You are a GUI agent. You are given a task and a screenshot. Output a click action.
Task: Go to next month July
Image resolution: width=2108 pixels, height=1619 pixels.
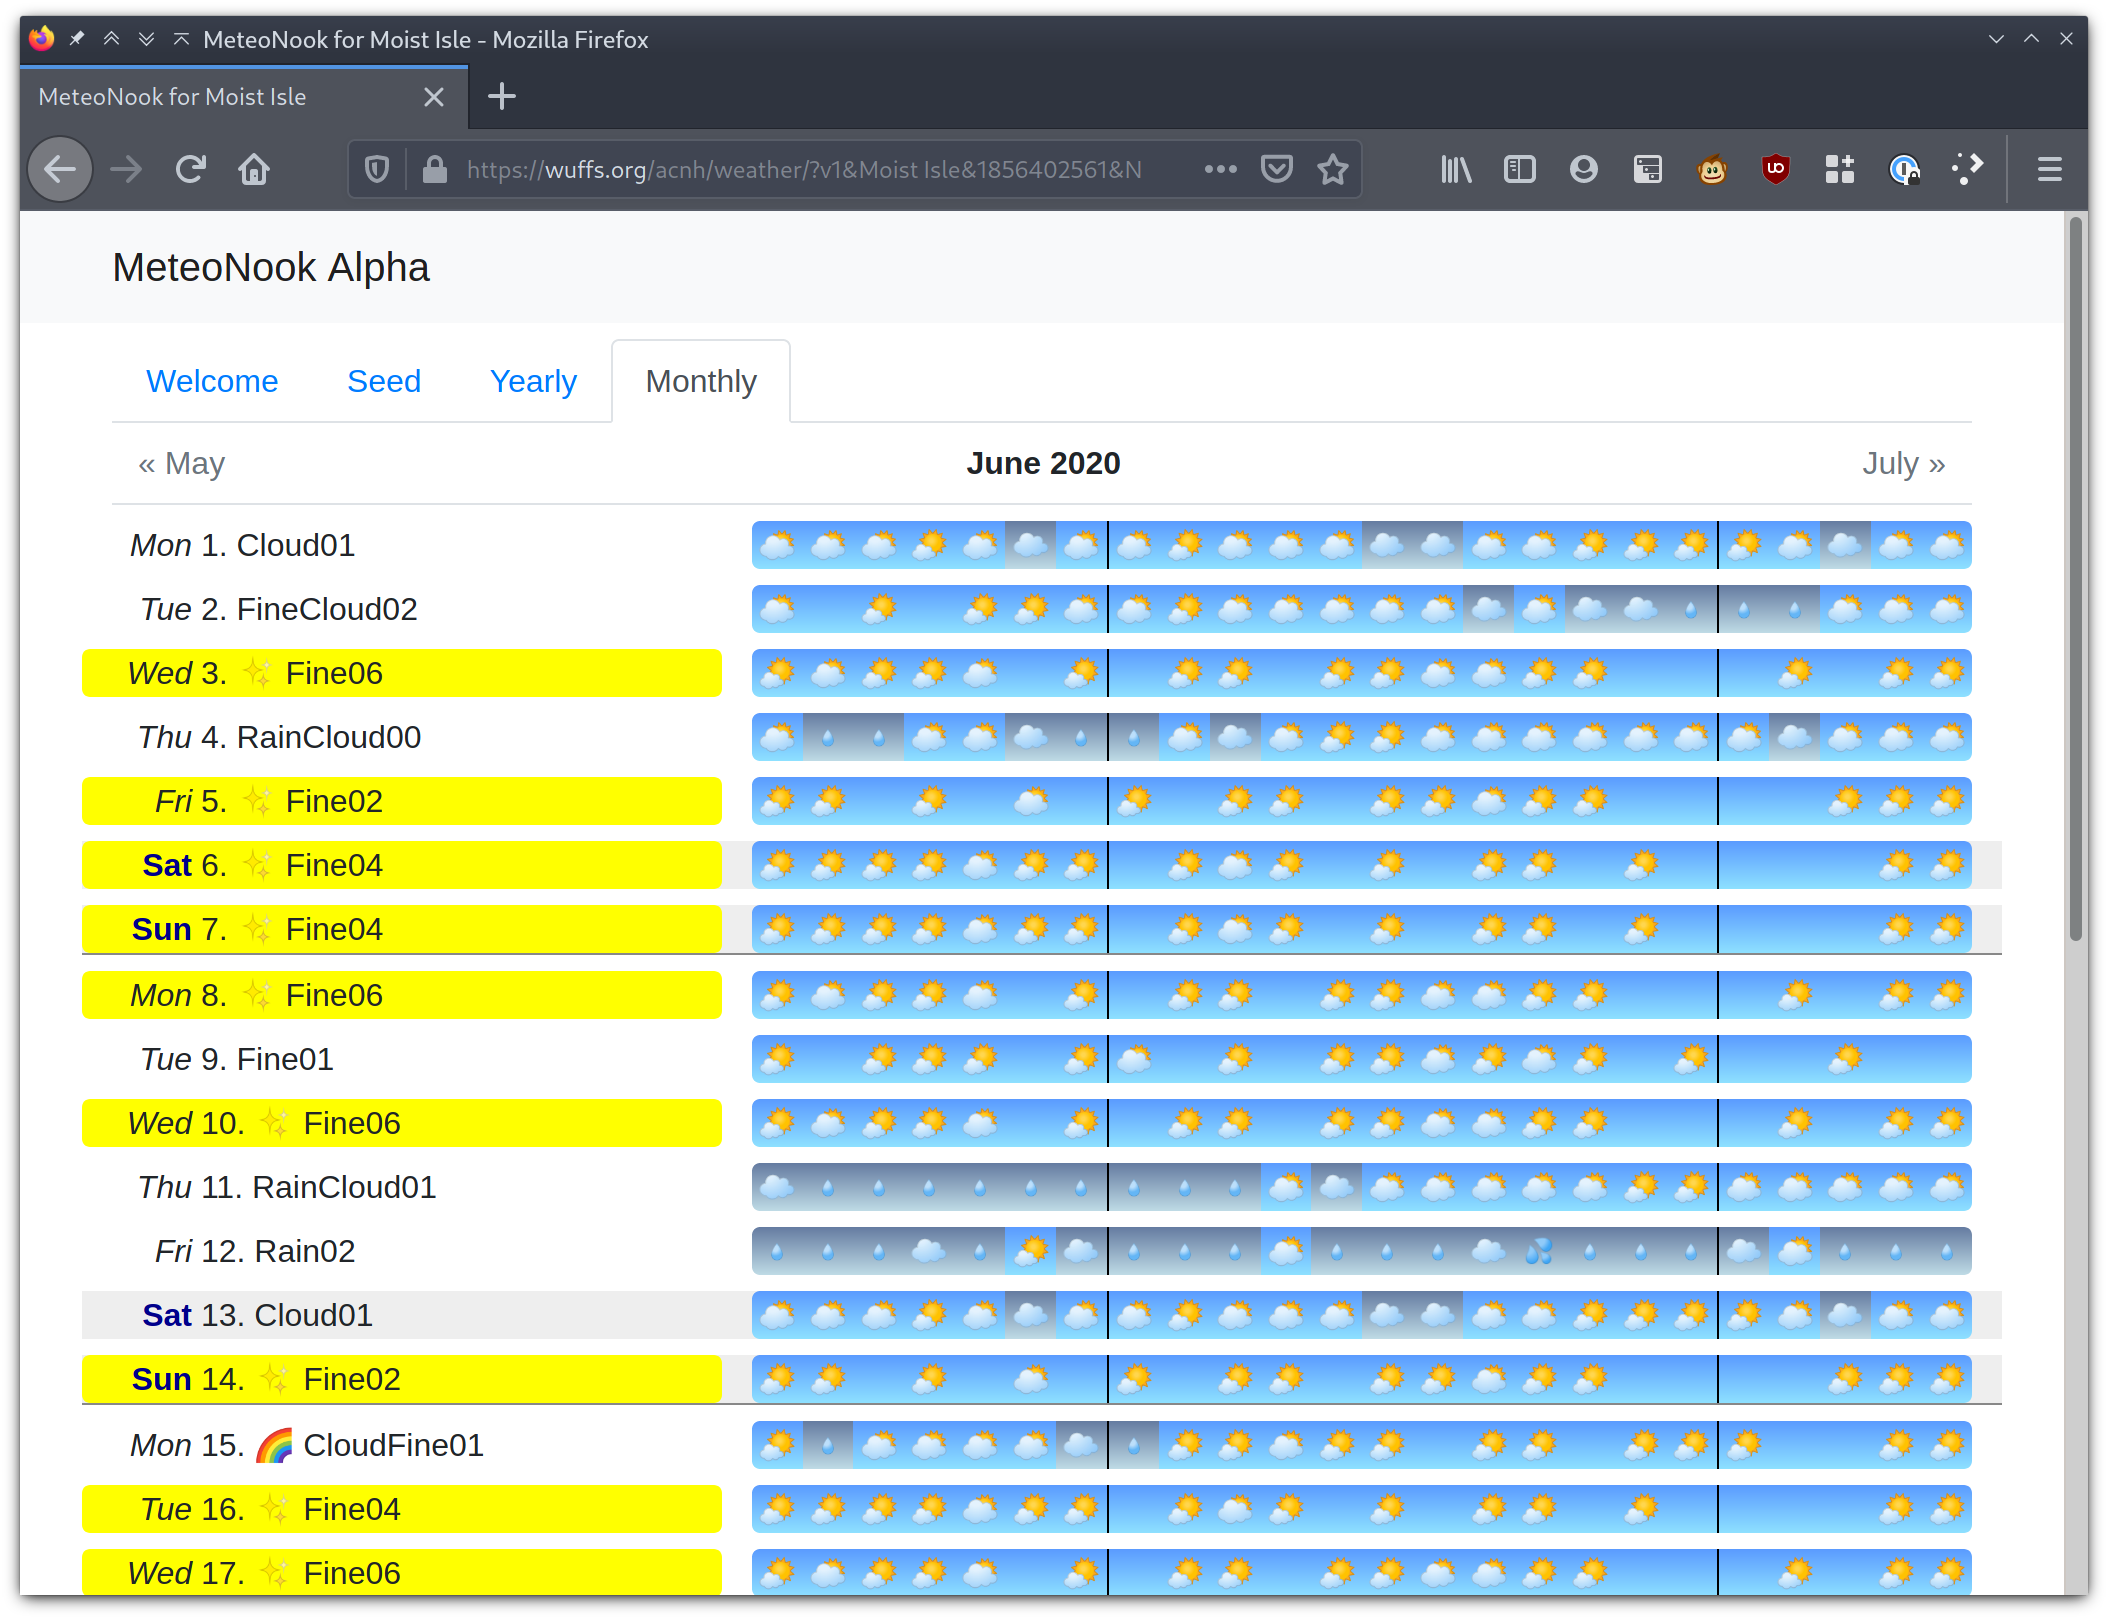[1903, 463]
